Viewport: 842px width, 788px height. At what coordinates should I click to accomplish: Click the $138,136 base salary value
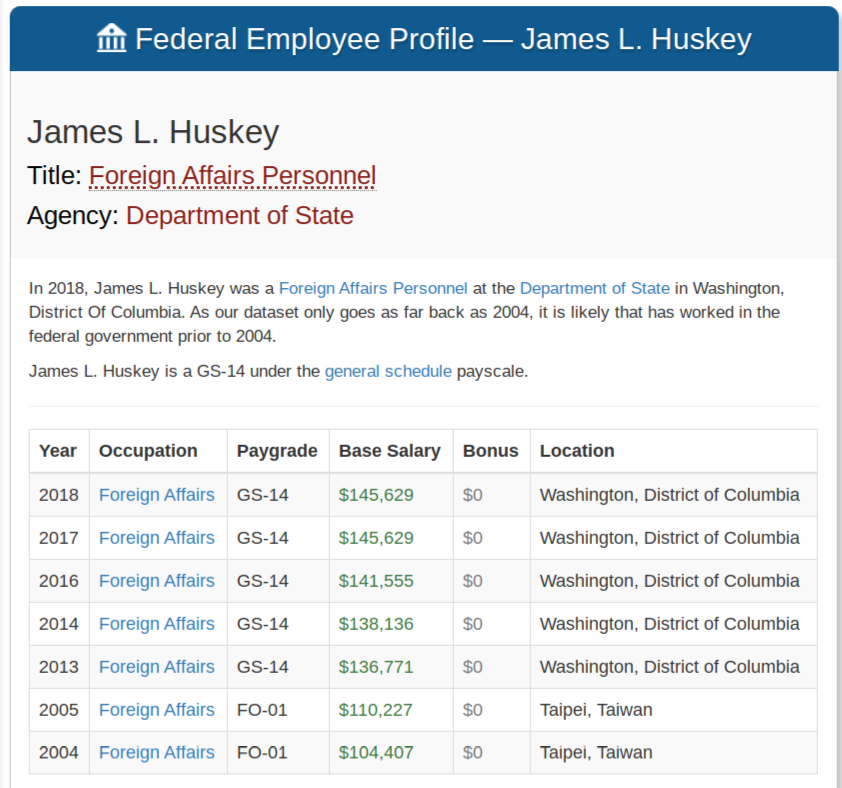(x=376, y=624)
